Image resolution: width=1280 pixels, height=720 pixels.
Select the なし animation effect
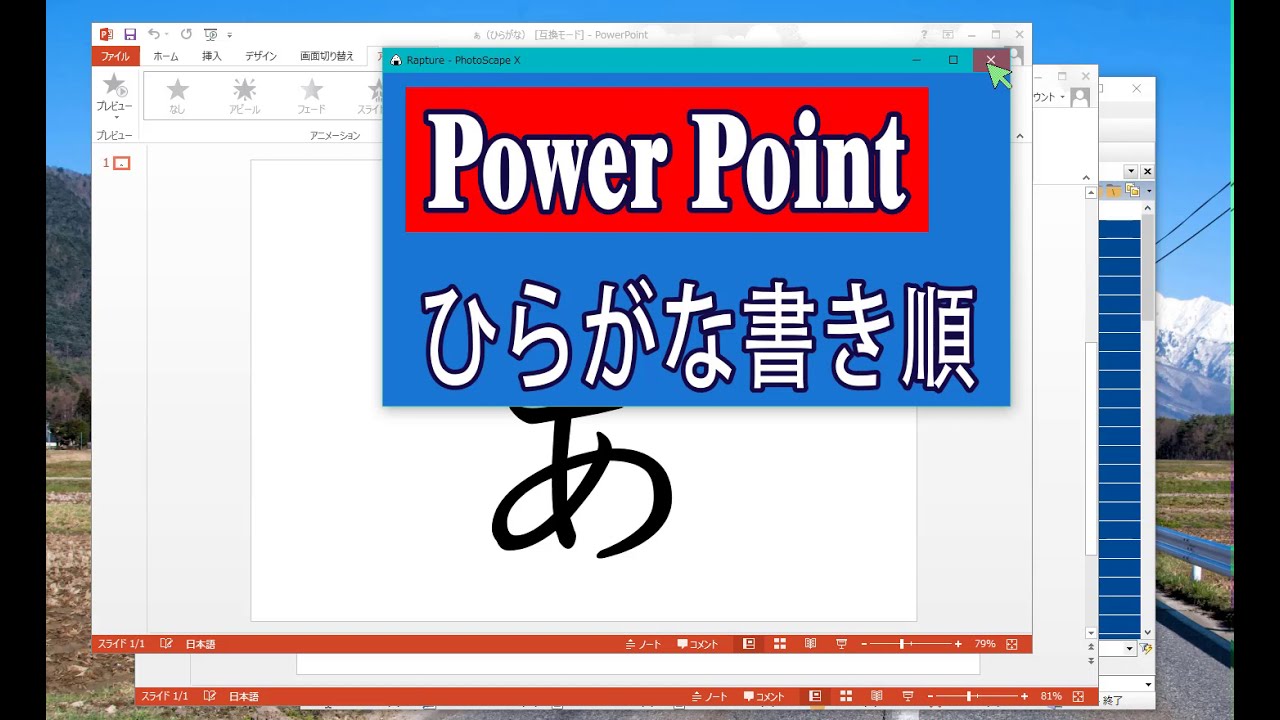[x=177, y=96]
